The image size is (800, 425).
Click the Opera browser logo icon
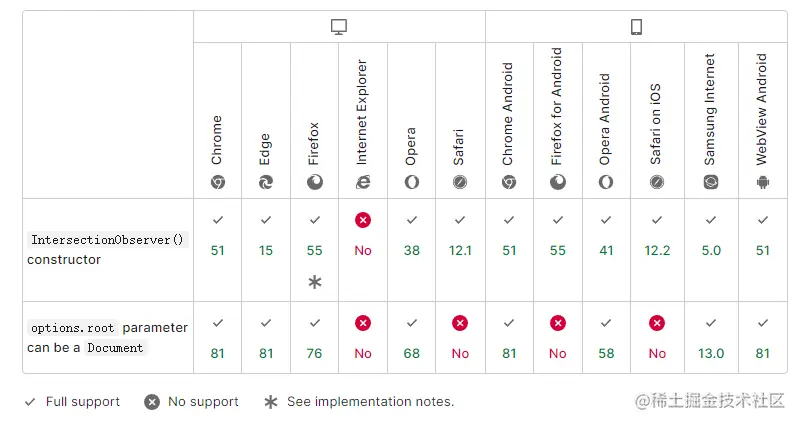tap(412, 182)
